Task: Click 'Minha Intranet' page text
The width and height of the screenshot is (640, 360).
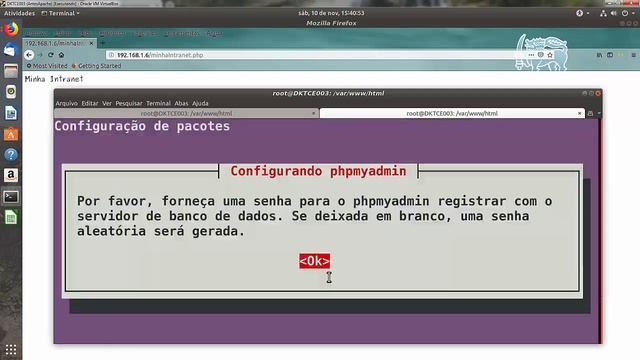Action: coord(54,79)
